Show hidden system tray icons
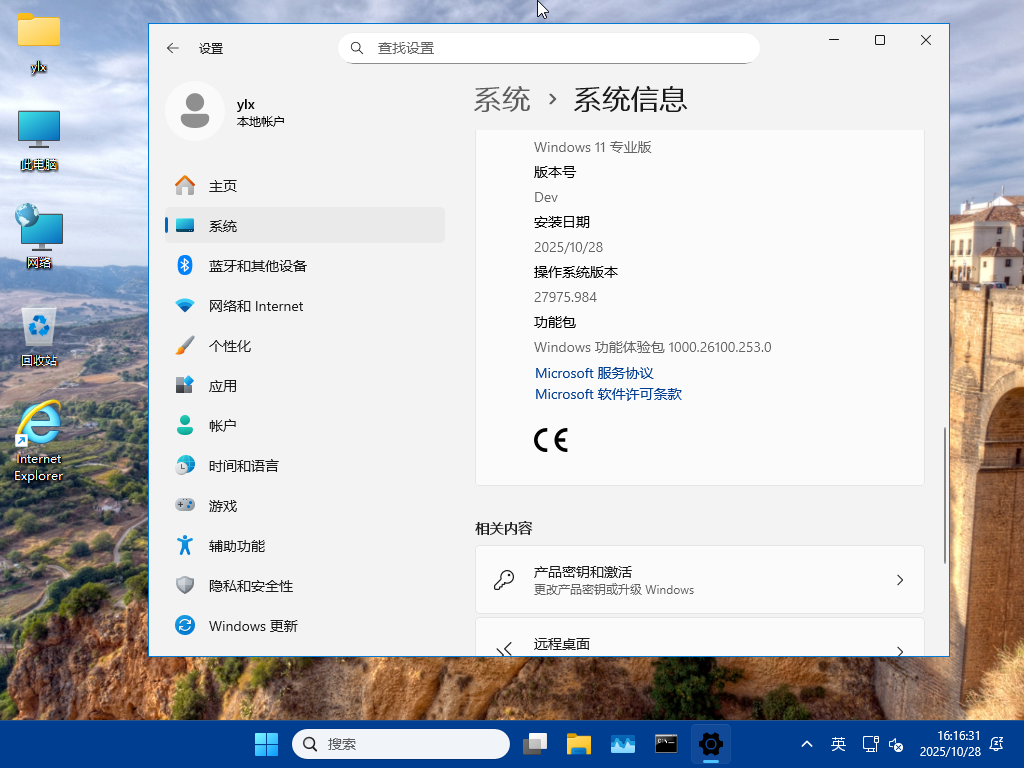 point(807,744)
